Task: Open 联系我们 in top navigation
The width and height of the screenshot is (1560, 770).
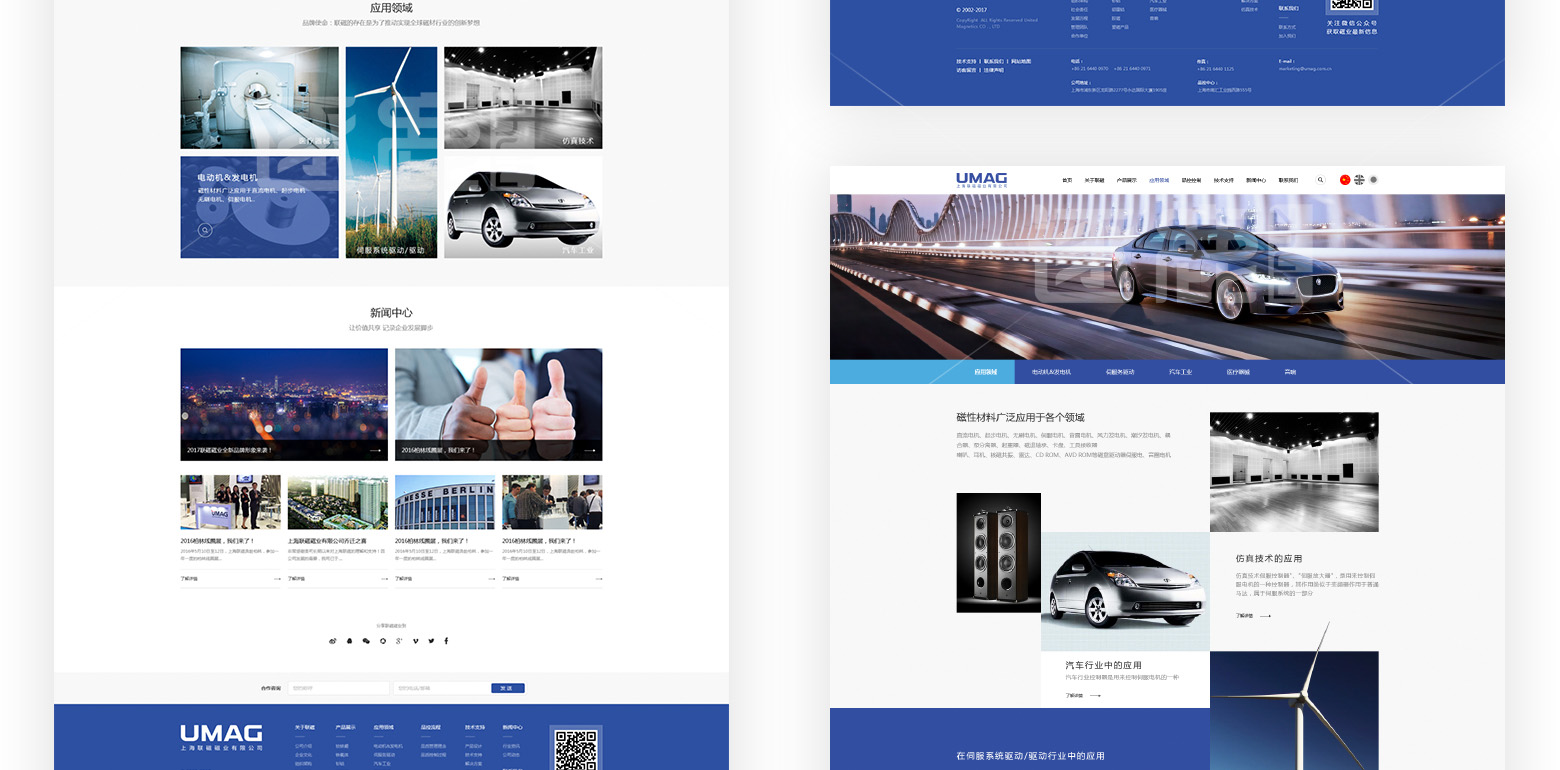Action: click(x=1288, y=180)
